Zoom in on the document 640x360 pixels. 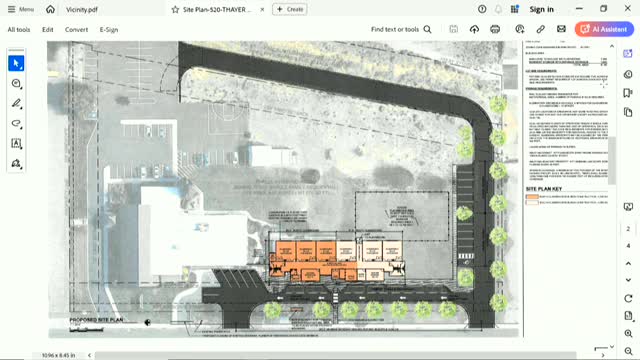628,333
